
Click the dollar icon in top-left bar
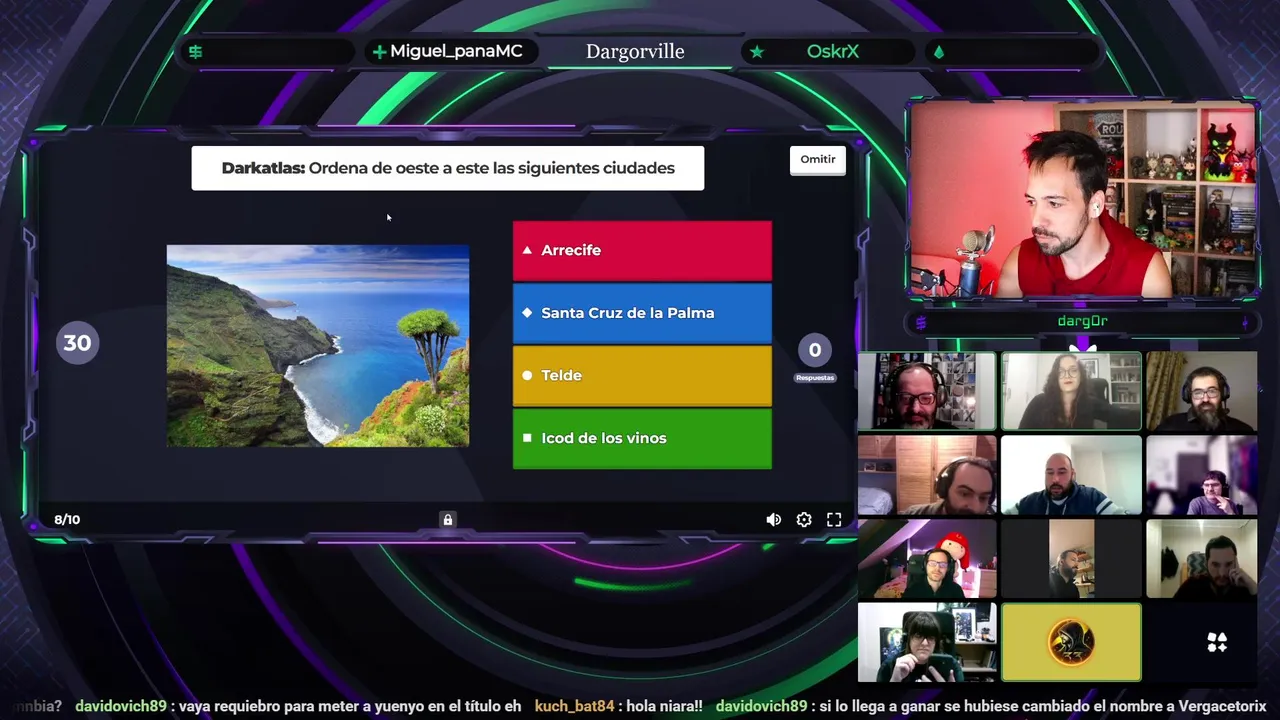(196, 52)
